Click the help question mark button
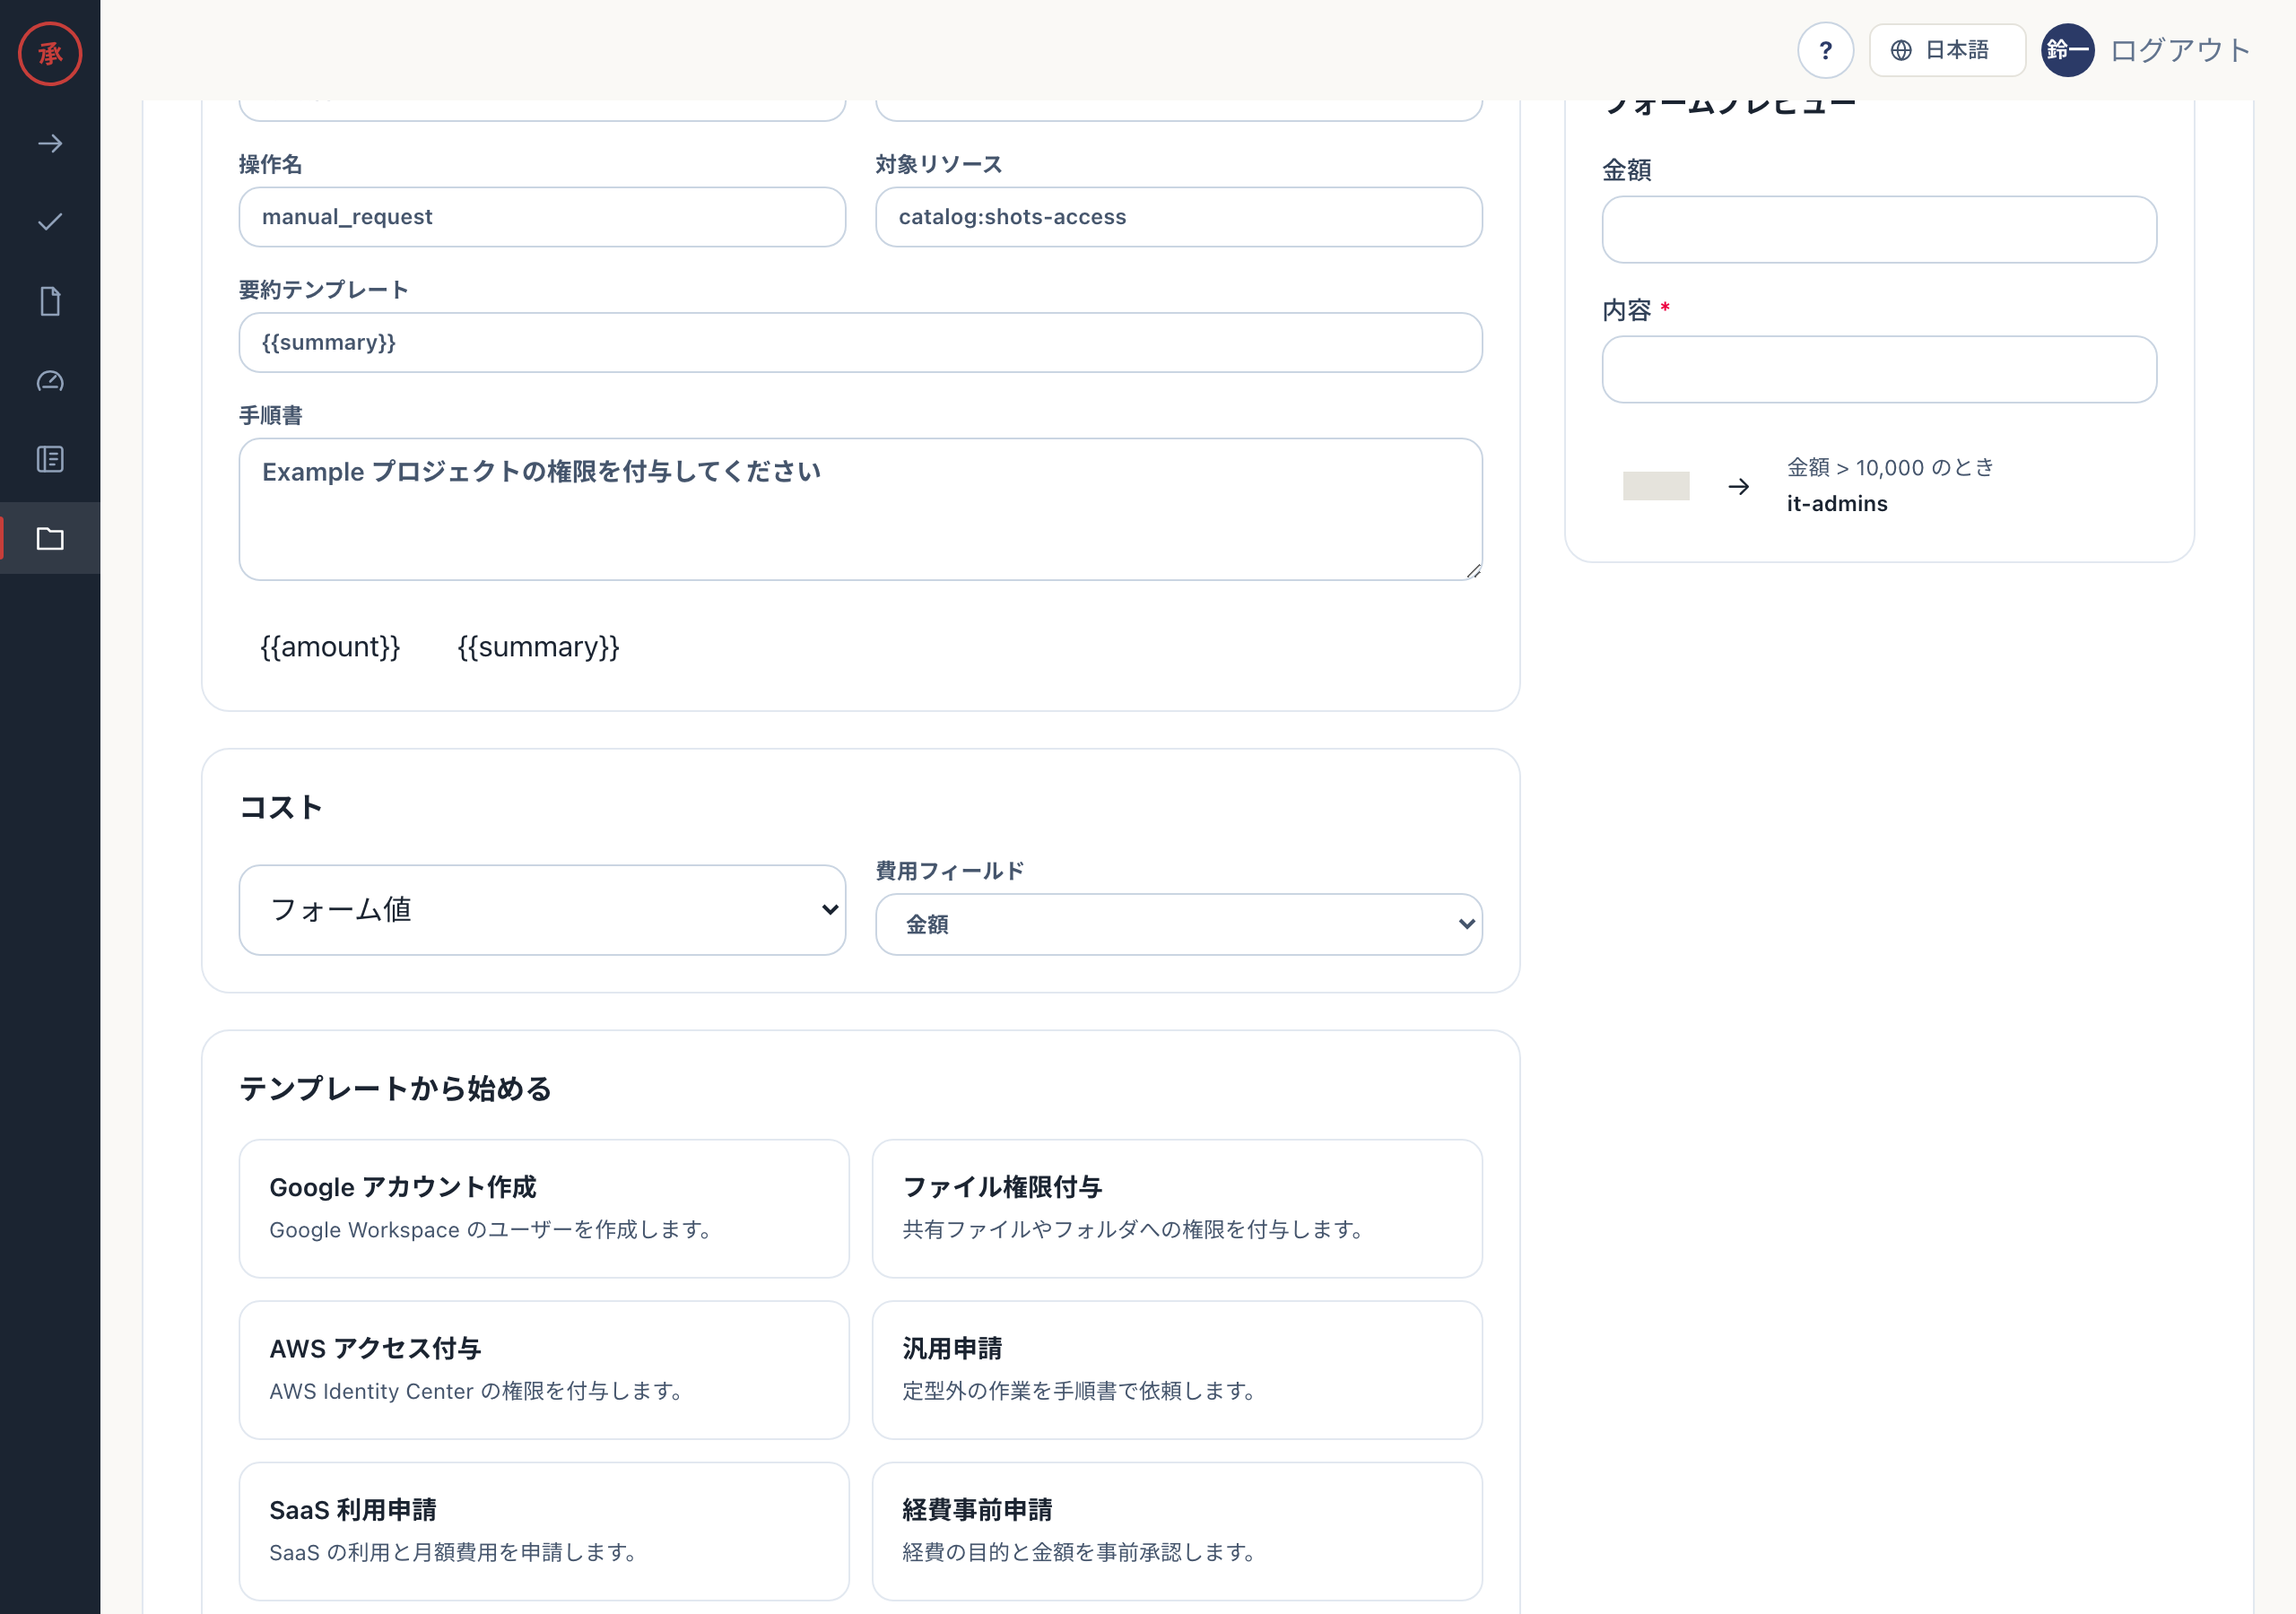2296x1614 pixels. click(1825, 50)
